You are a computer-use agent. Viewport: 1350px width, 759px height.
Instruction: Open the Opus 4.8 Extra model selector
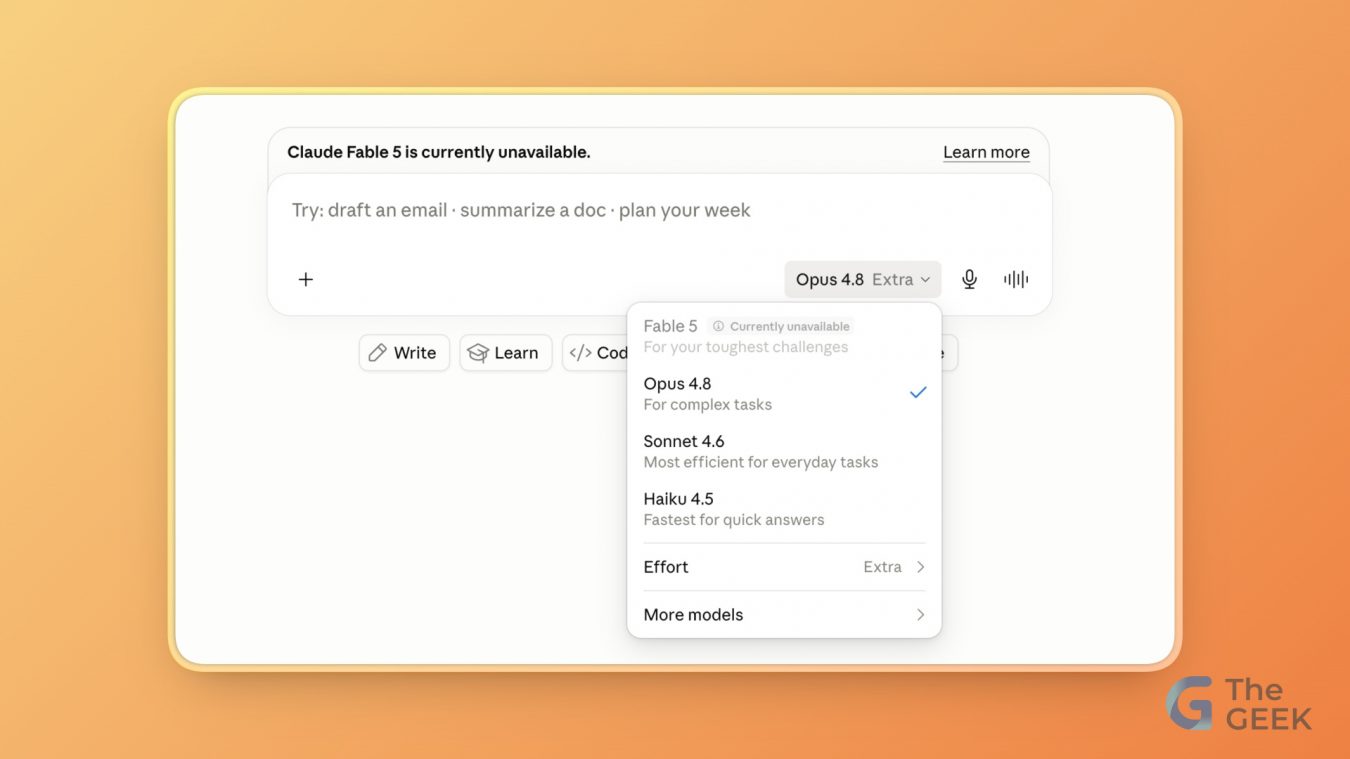coord(863,280)
